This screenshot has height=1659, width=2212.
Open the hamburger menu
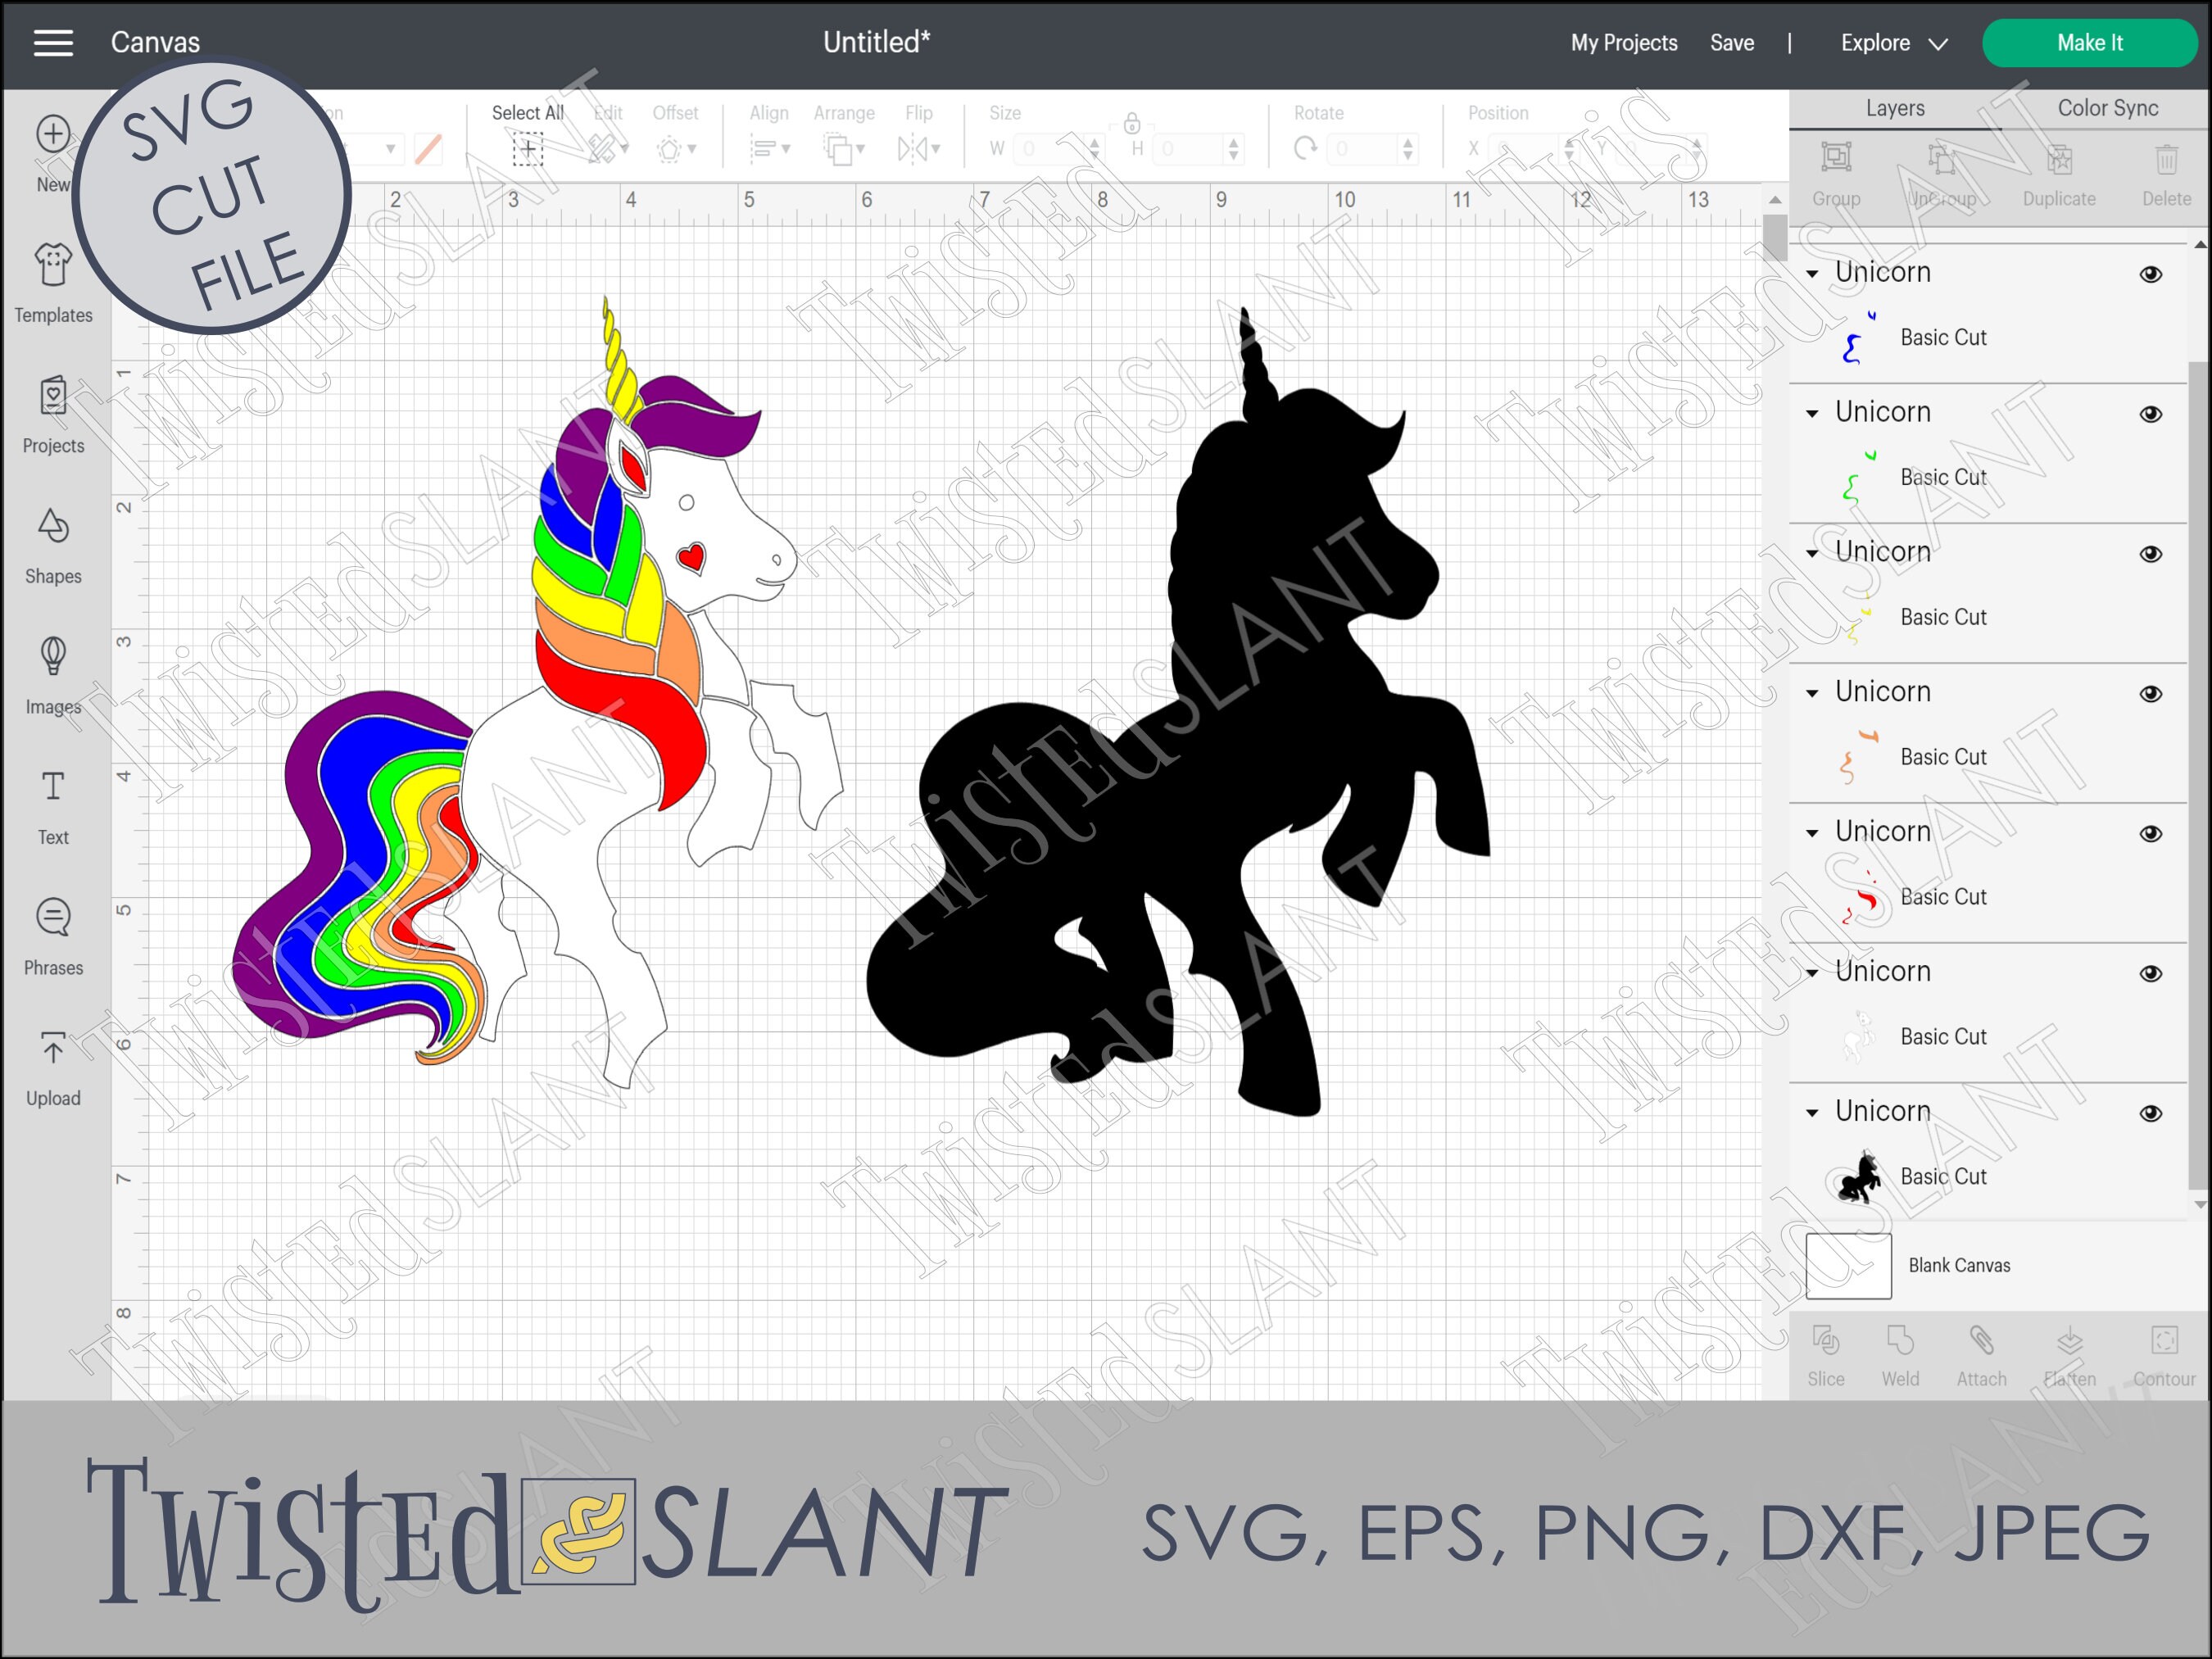53,43
